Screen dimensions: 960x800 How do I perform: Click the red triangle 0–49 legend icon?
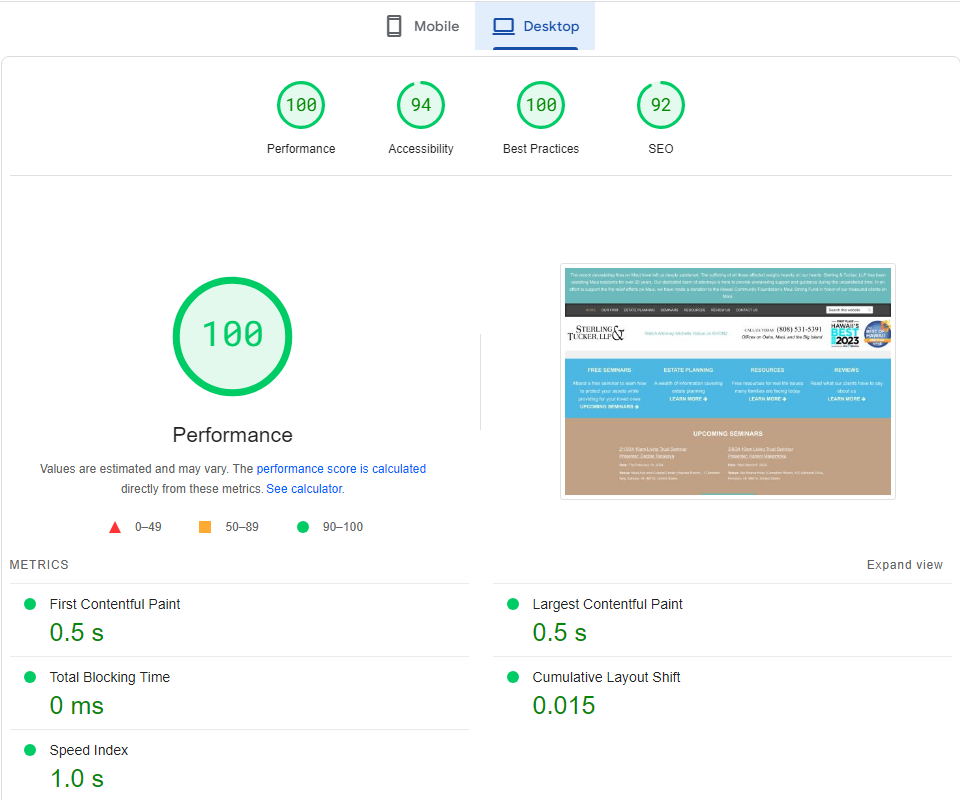point(114,527)
